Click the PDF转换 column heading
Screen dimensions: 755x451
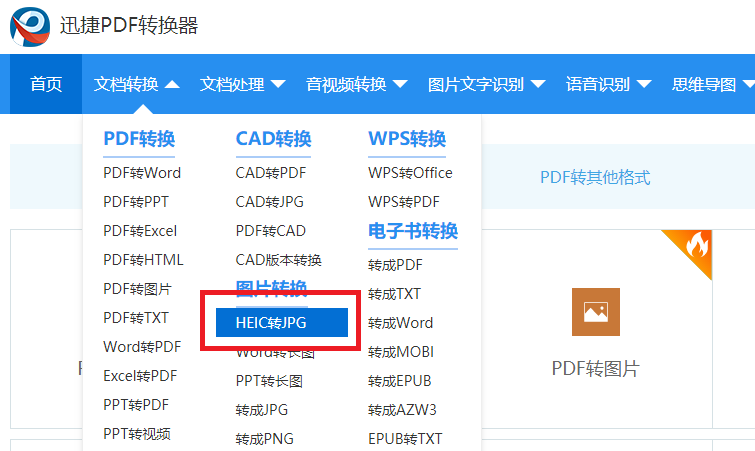click(x=139, y=139)
